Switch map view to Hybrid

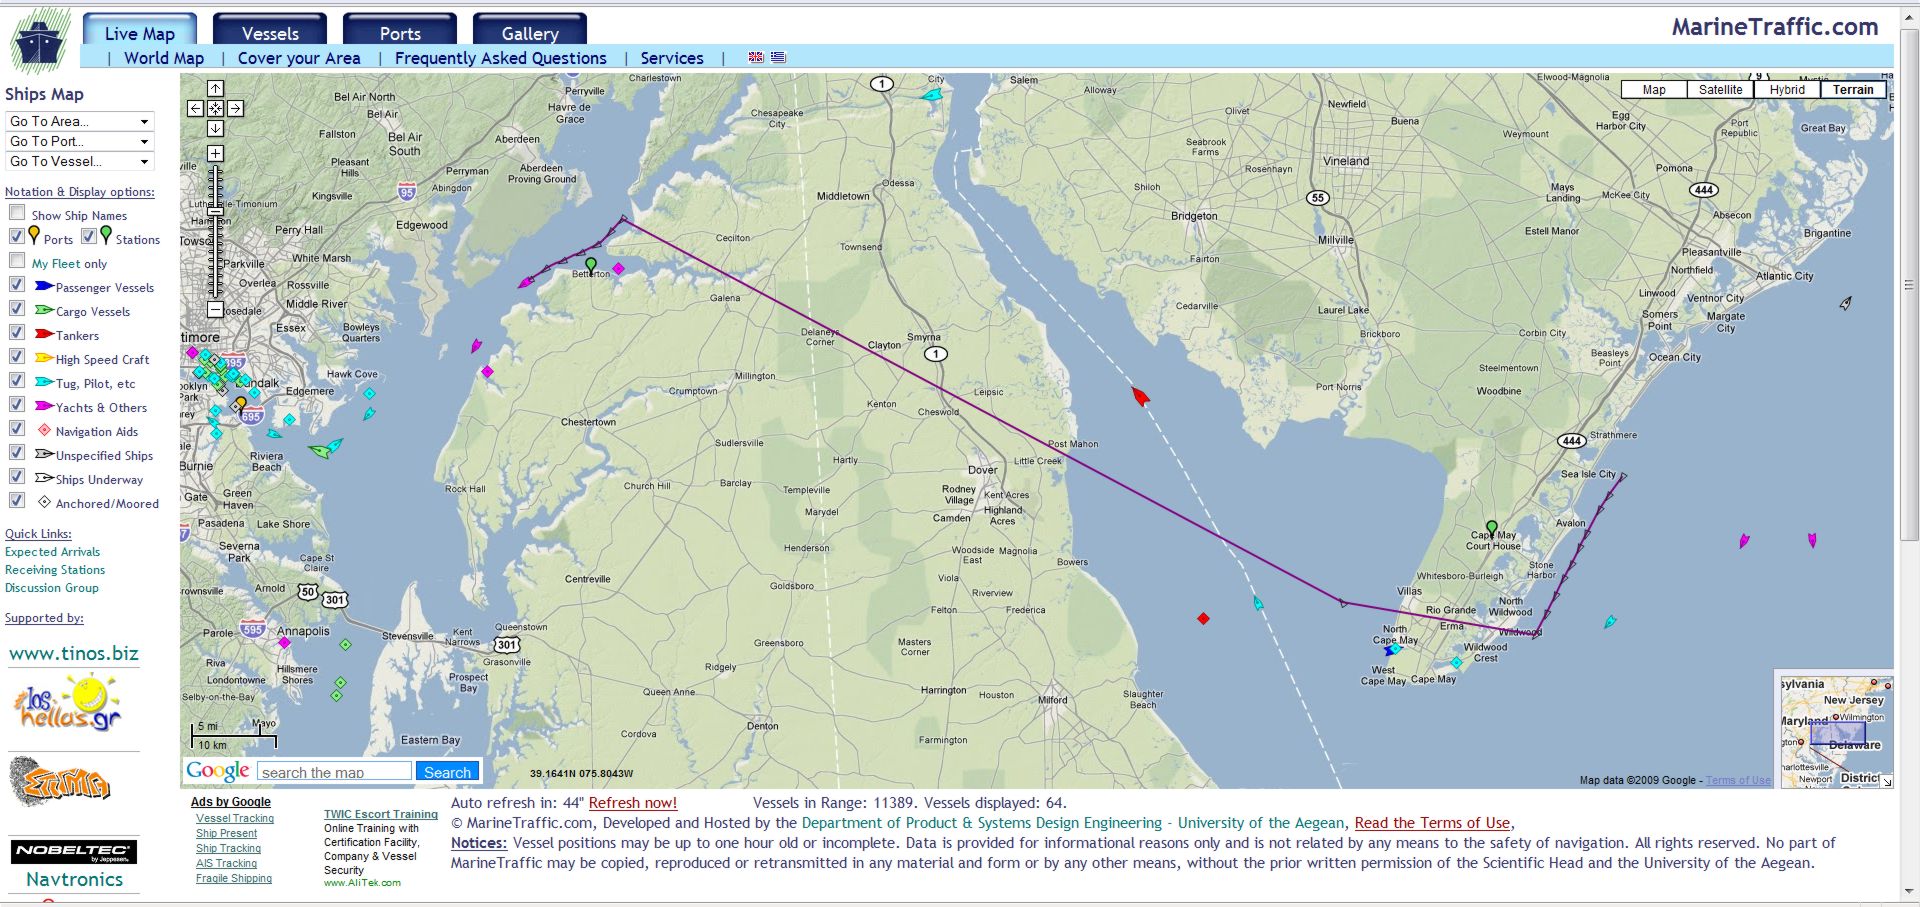(x=1787, y=90)
